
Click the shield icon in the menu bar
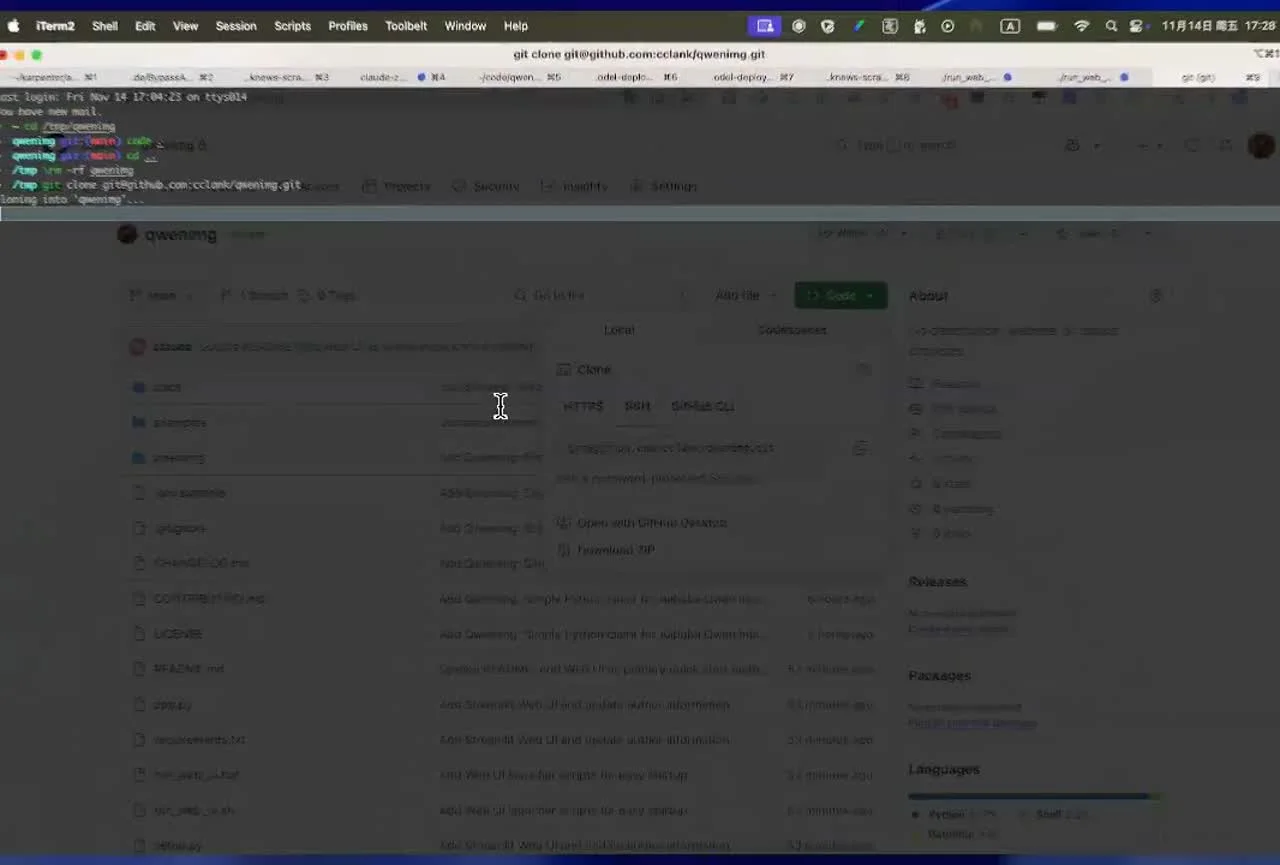(828, 26)
